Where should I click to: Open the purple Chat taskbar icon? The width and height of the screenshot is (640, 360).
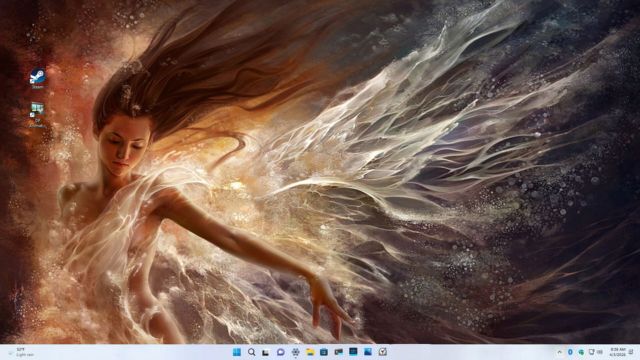(x=280, y=352)
